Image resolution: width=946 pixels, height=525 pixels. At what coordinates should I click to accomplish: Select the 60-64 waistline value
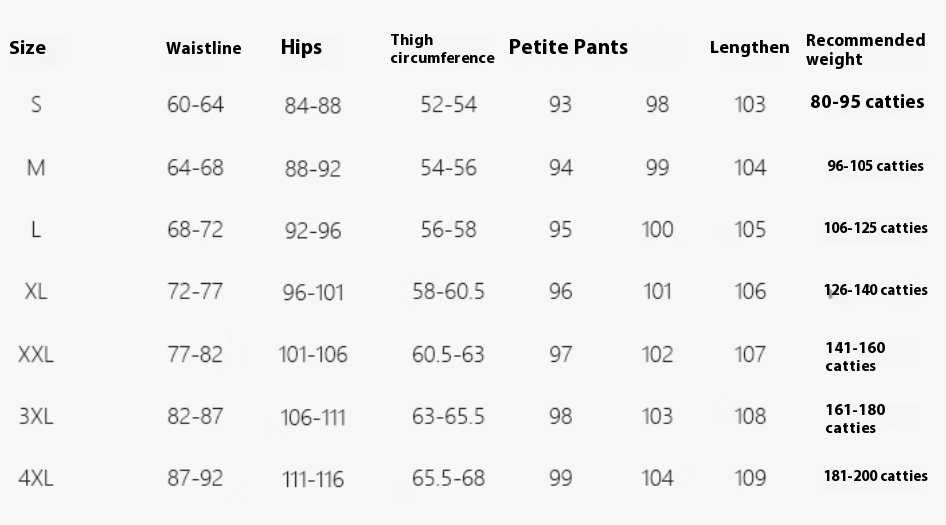point(195,105)
